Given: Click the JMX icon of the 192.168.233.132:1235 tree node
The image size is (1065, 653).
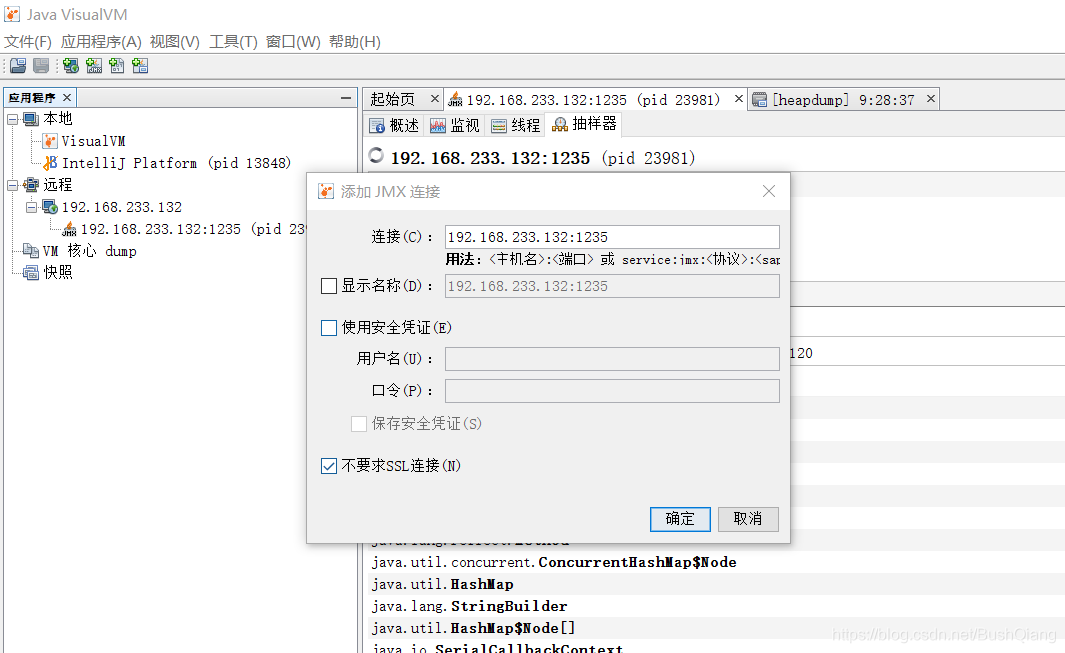Looking at the screenshot, I should click(69, 229).
